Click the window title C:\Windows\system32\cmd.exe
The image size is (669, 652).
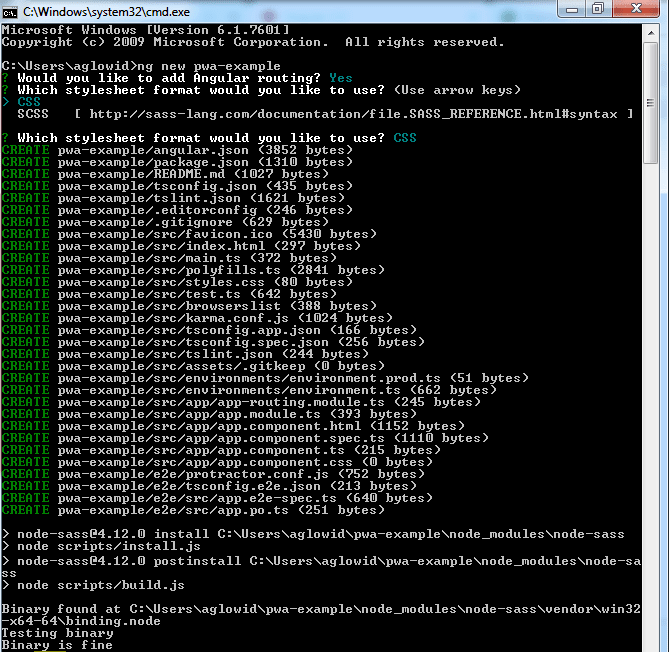coord(106,12)
